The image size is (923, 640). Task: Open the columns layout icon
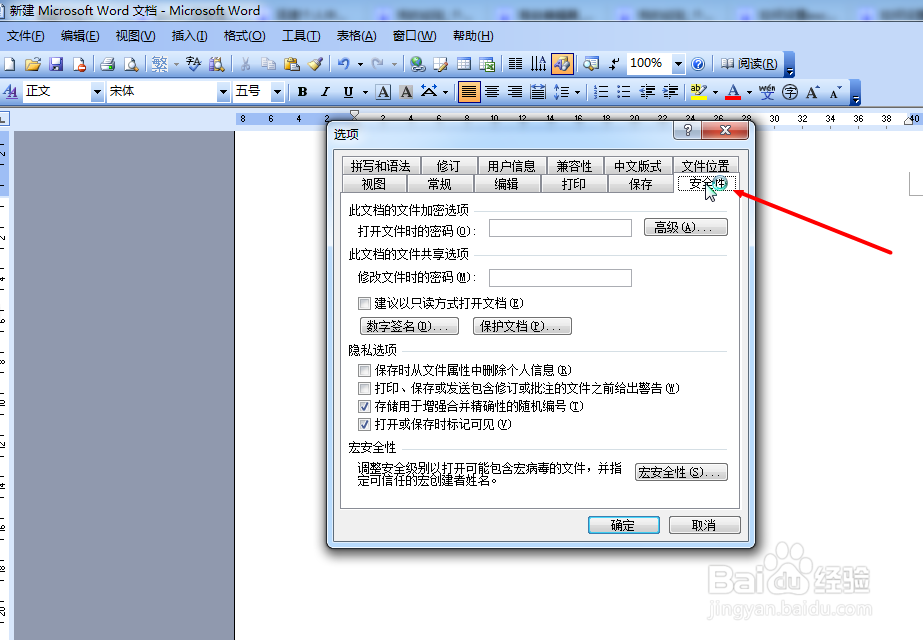(515, 64)
